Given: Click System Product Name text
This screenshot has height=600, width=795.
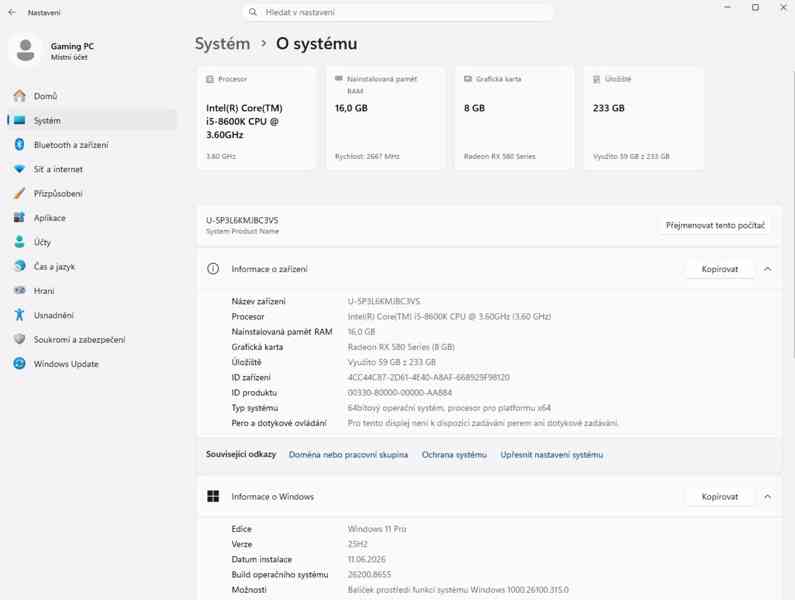Looking at the screenshot, I should pyautogui.click(x=242, y=231).
